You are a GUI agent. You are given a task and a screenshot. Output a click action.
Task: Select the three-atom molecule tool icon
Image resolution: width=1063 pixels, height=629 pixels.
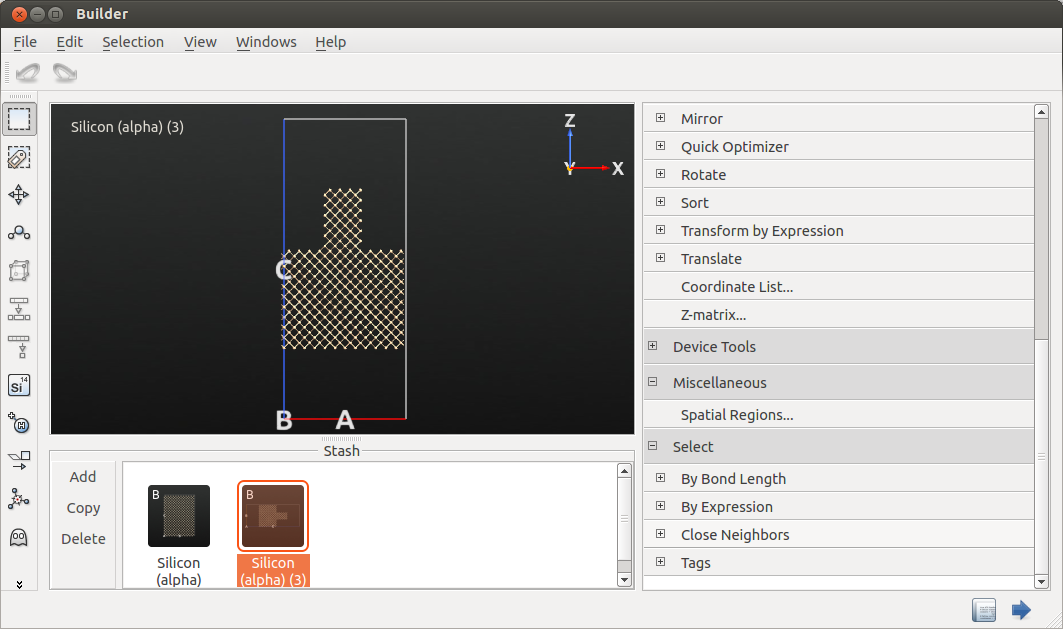coord(19,233)
